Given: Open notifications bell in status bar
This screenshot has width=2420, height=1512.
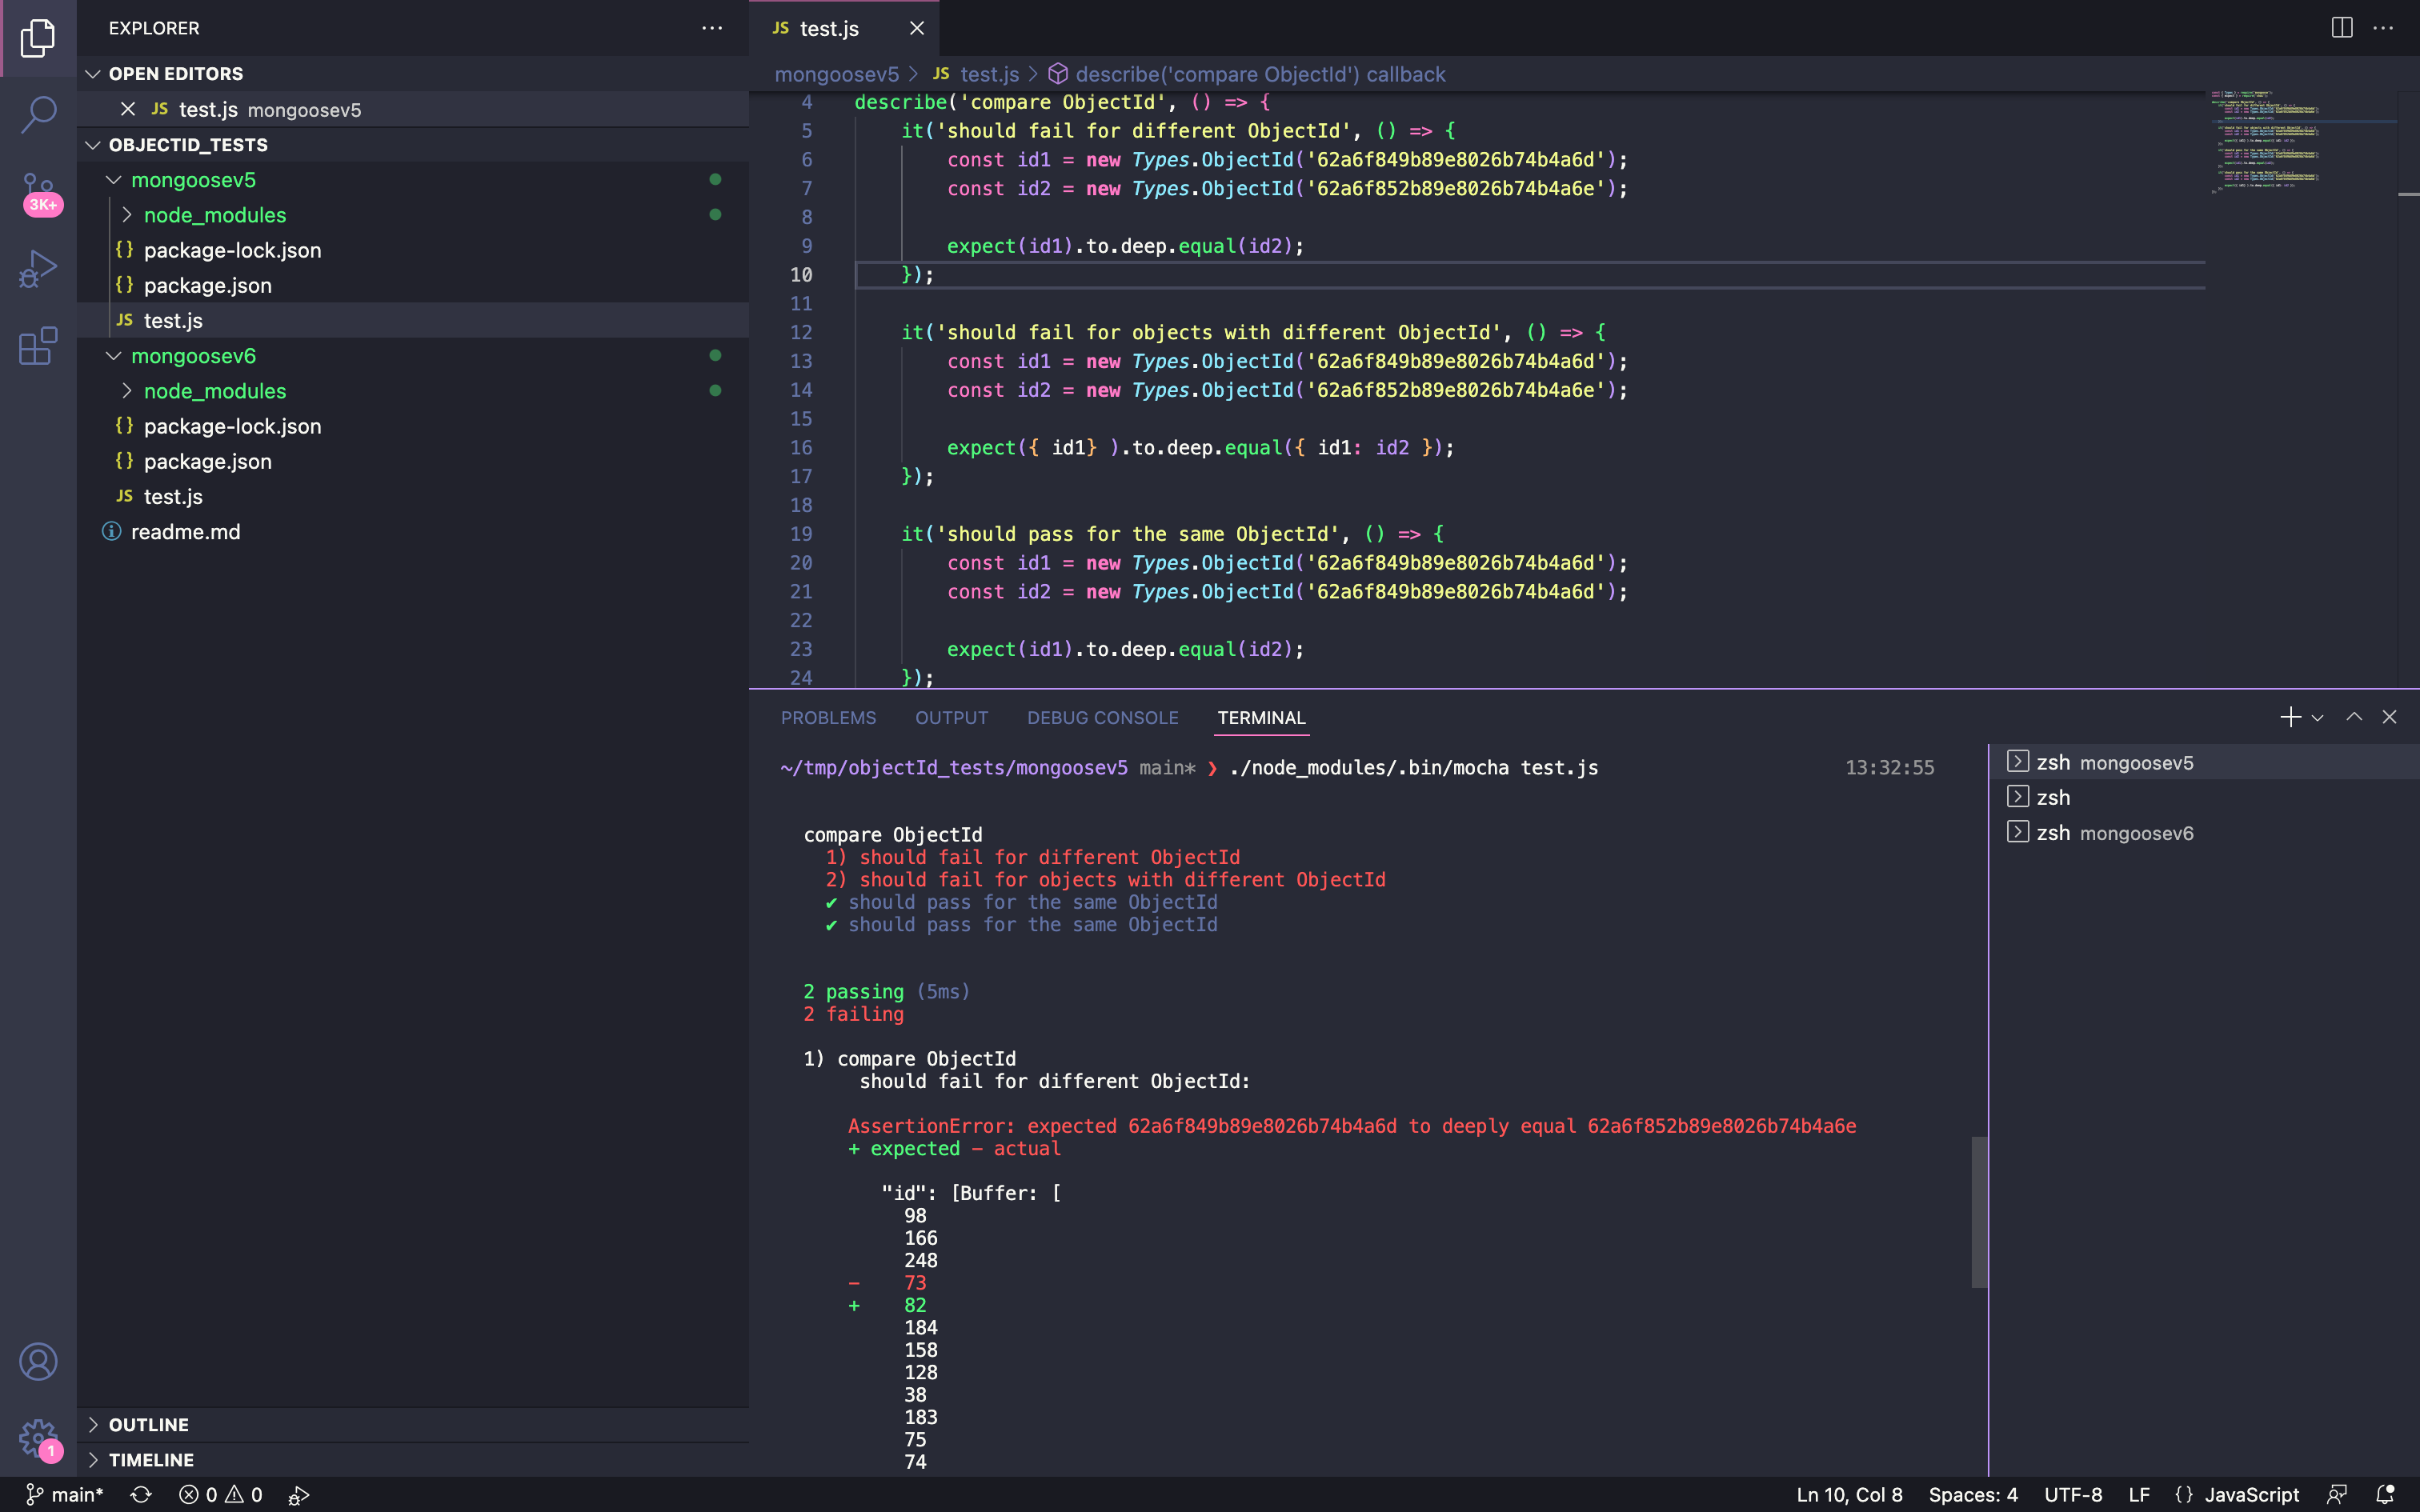Looking at the screenshot, I should (2385, 1494).
